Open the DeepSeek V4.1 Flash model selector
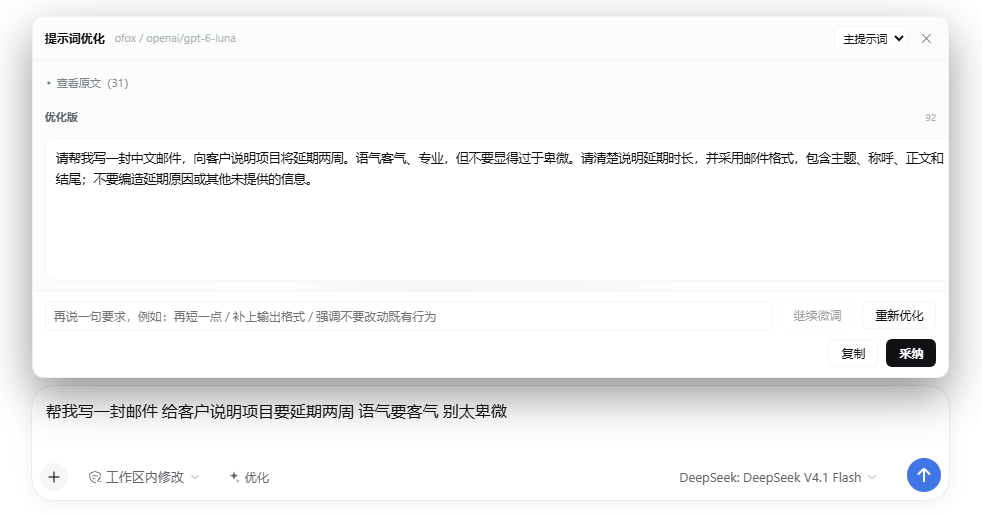 point(777,477)
